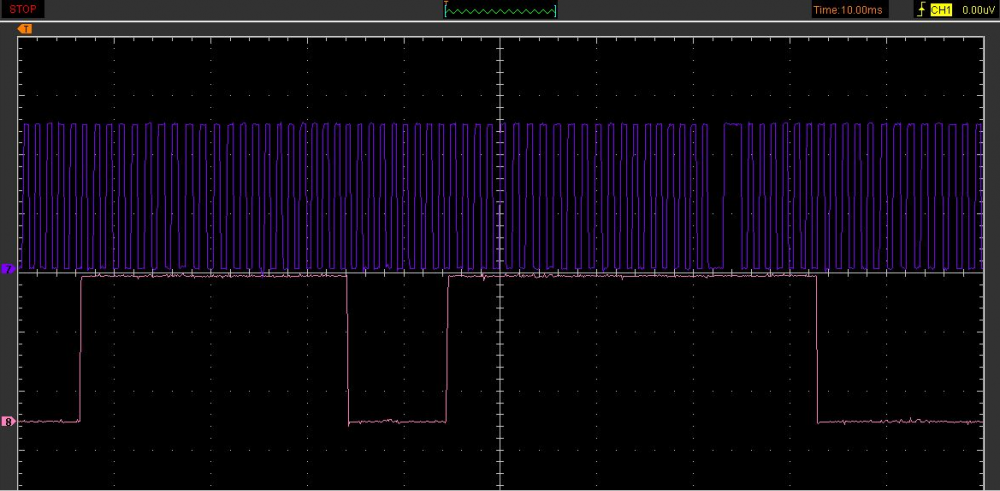The width and height of the screenshot is (1000, 491).
Task: Click the center vertical graticule axis
Action: tap(497, 350)
